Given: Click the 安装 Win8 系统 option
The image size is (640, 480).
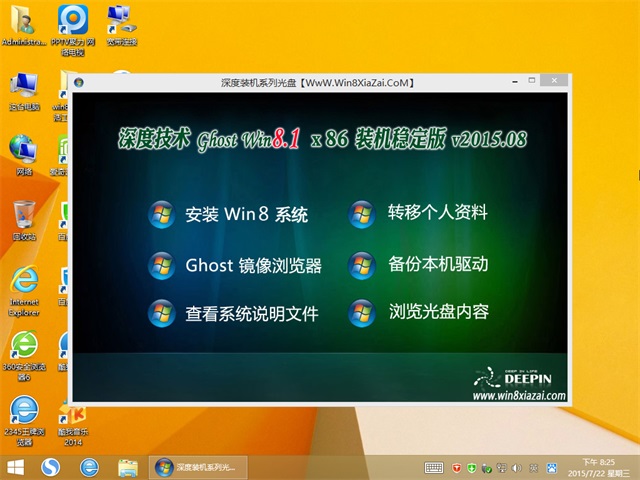Looking at the screenshot, I should pyautogui.click(x=246, y=214).
